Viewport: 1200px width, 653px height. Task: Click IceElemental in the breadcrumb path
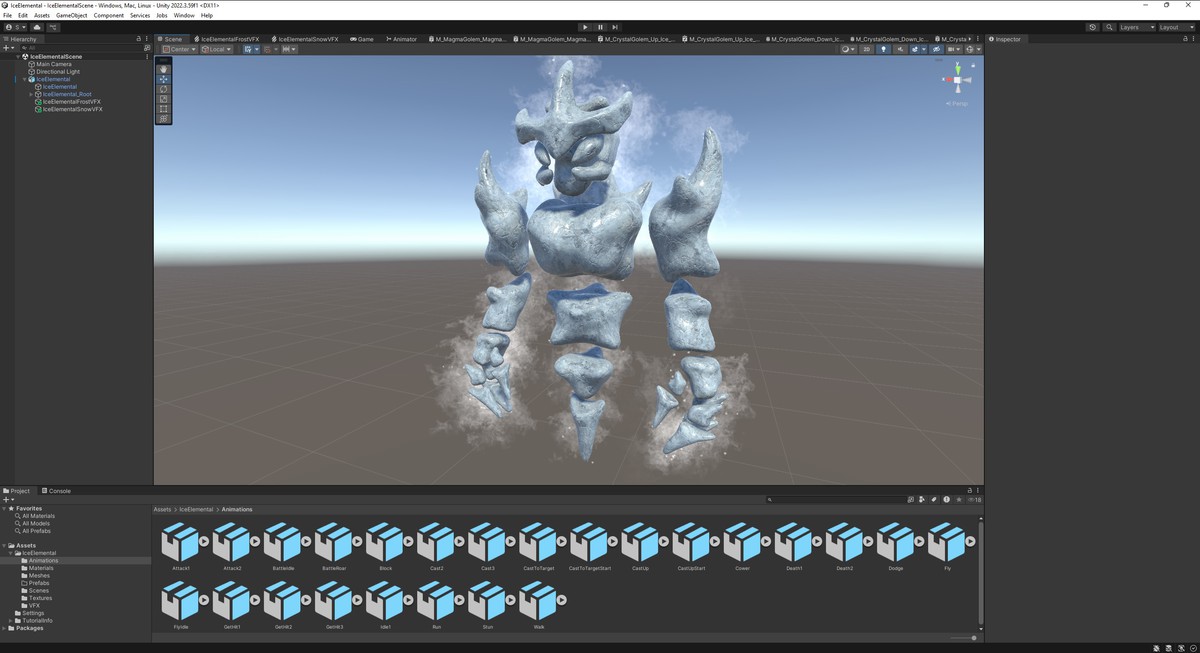tap(196, 509)
